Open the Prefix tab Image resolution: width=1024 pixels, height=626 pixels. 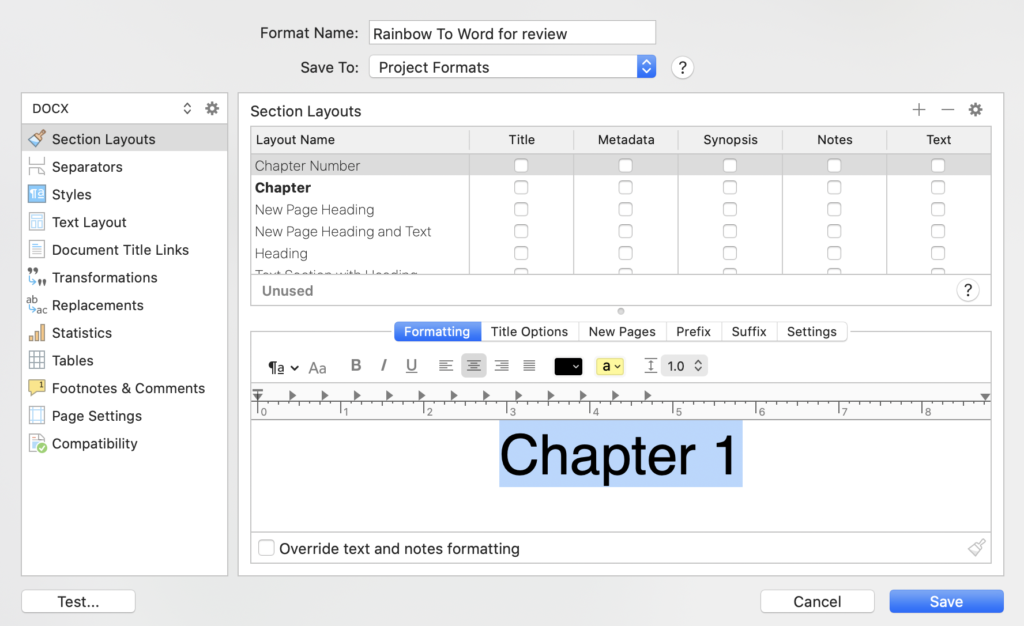click(693, 331)
